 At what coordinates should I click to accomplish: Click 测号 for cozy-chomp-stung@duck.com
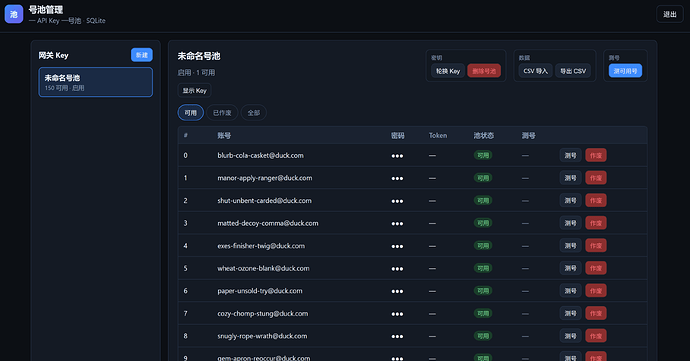coord(571,313)
